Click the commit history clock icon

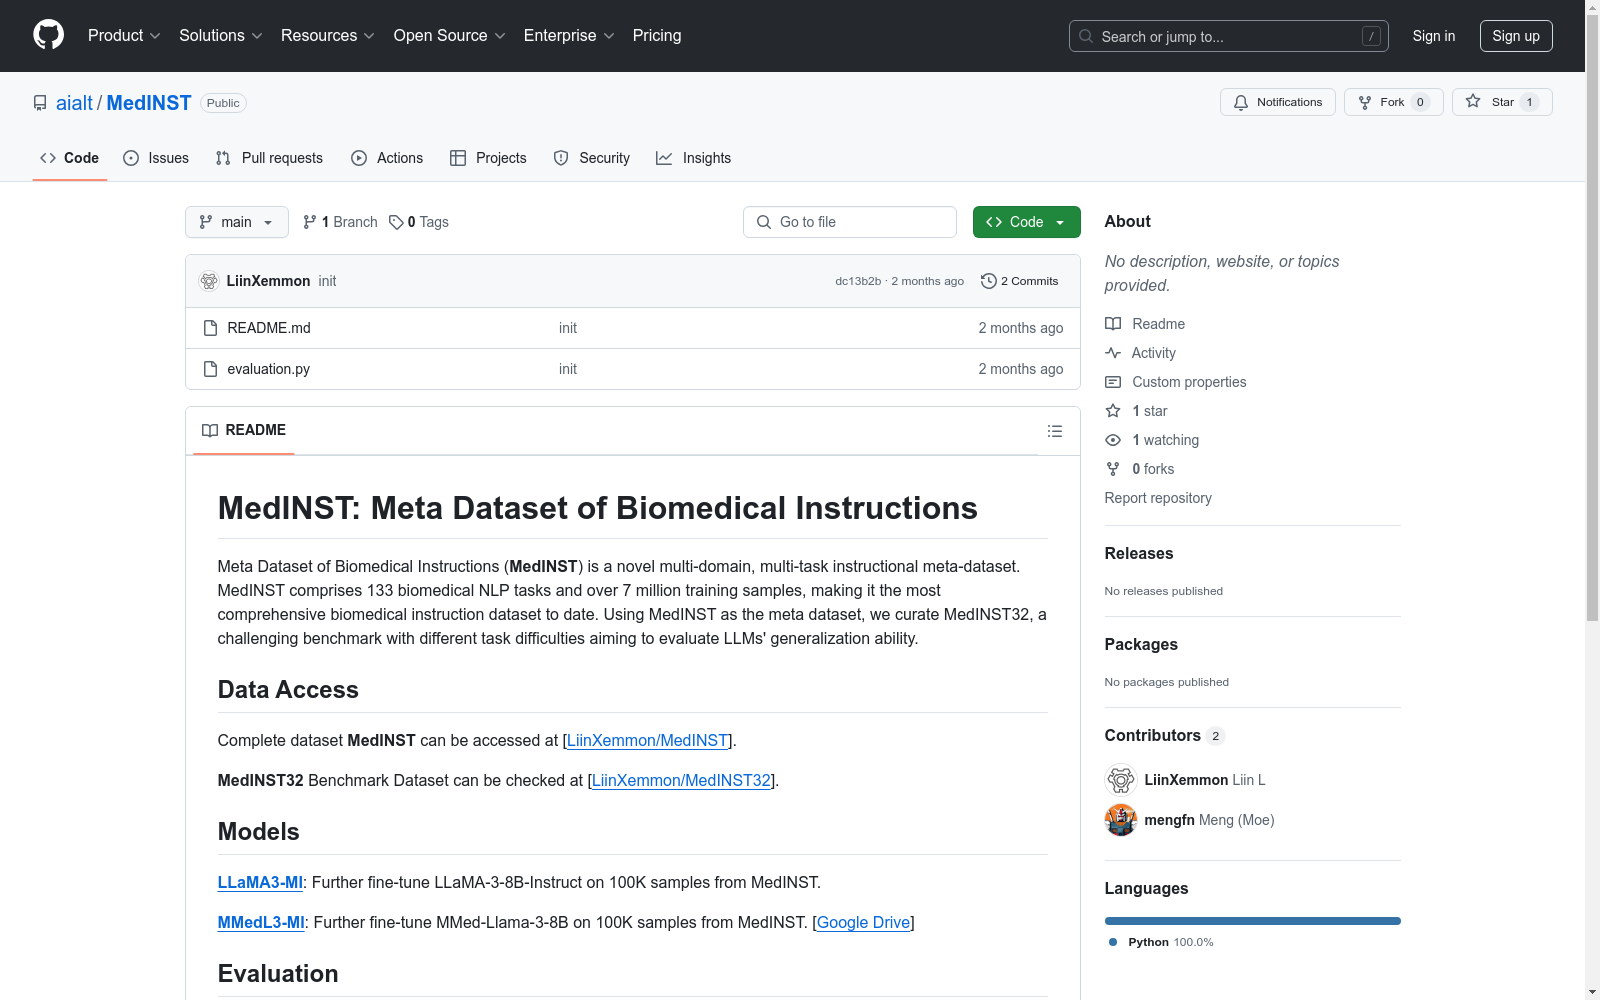[989, 281]
